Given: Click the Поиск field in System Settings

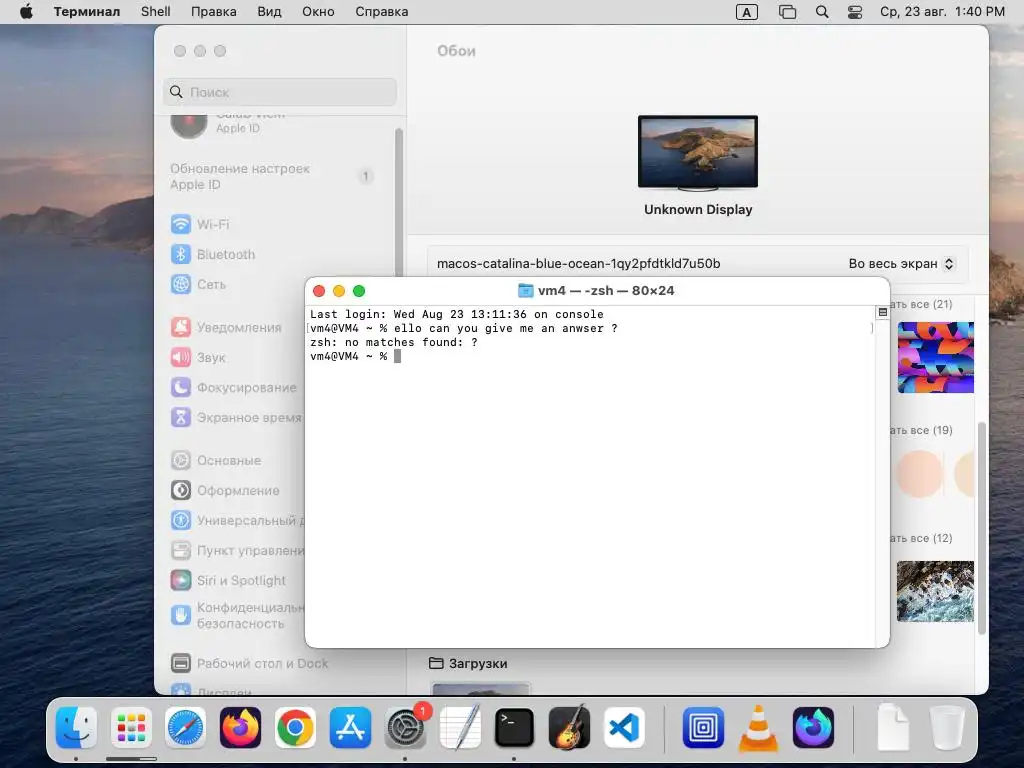Looking at the screenshot, I should [280, 92].
